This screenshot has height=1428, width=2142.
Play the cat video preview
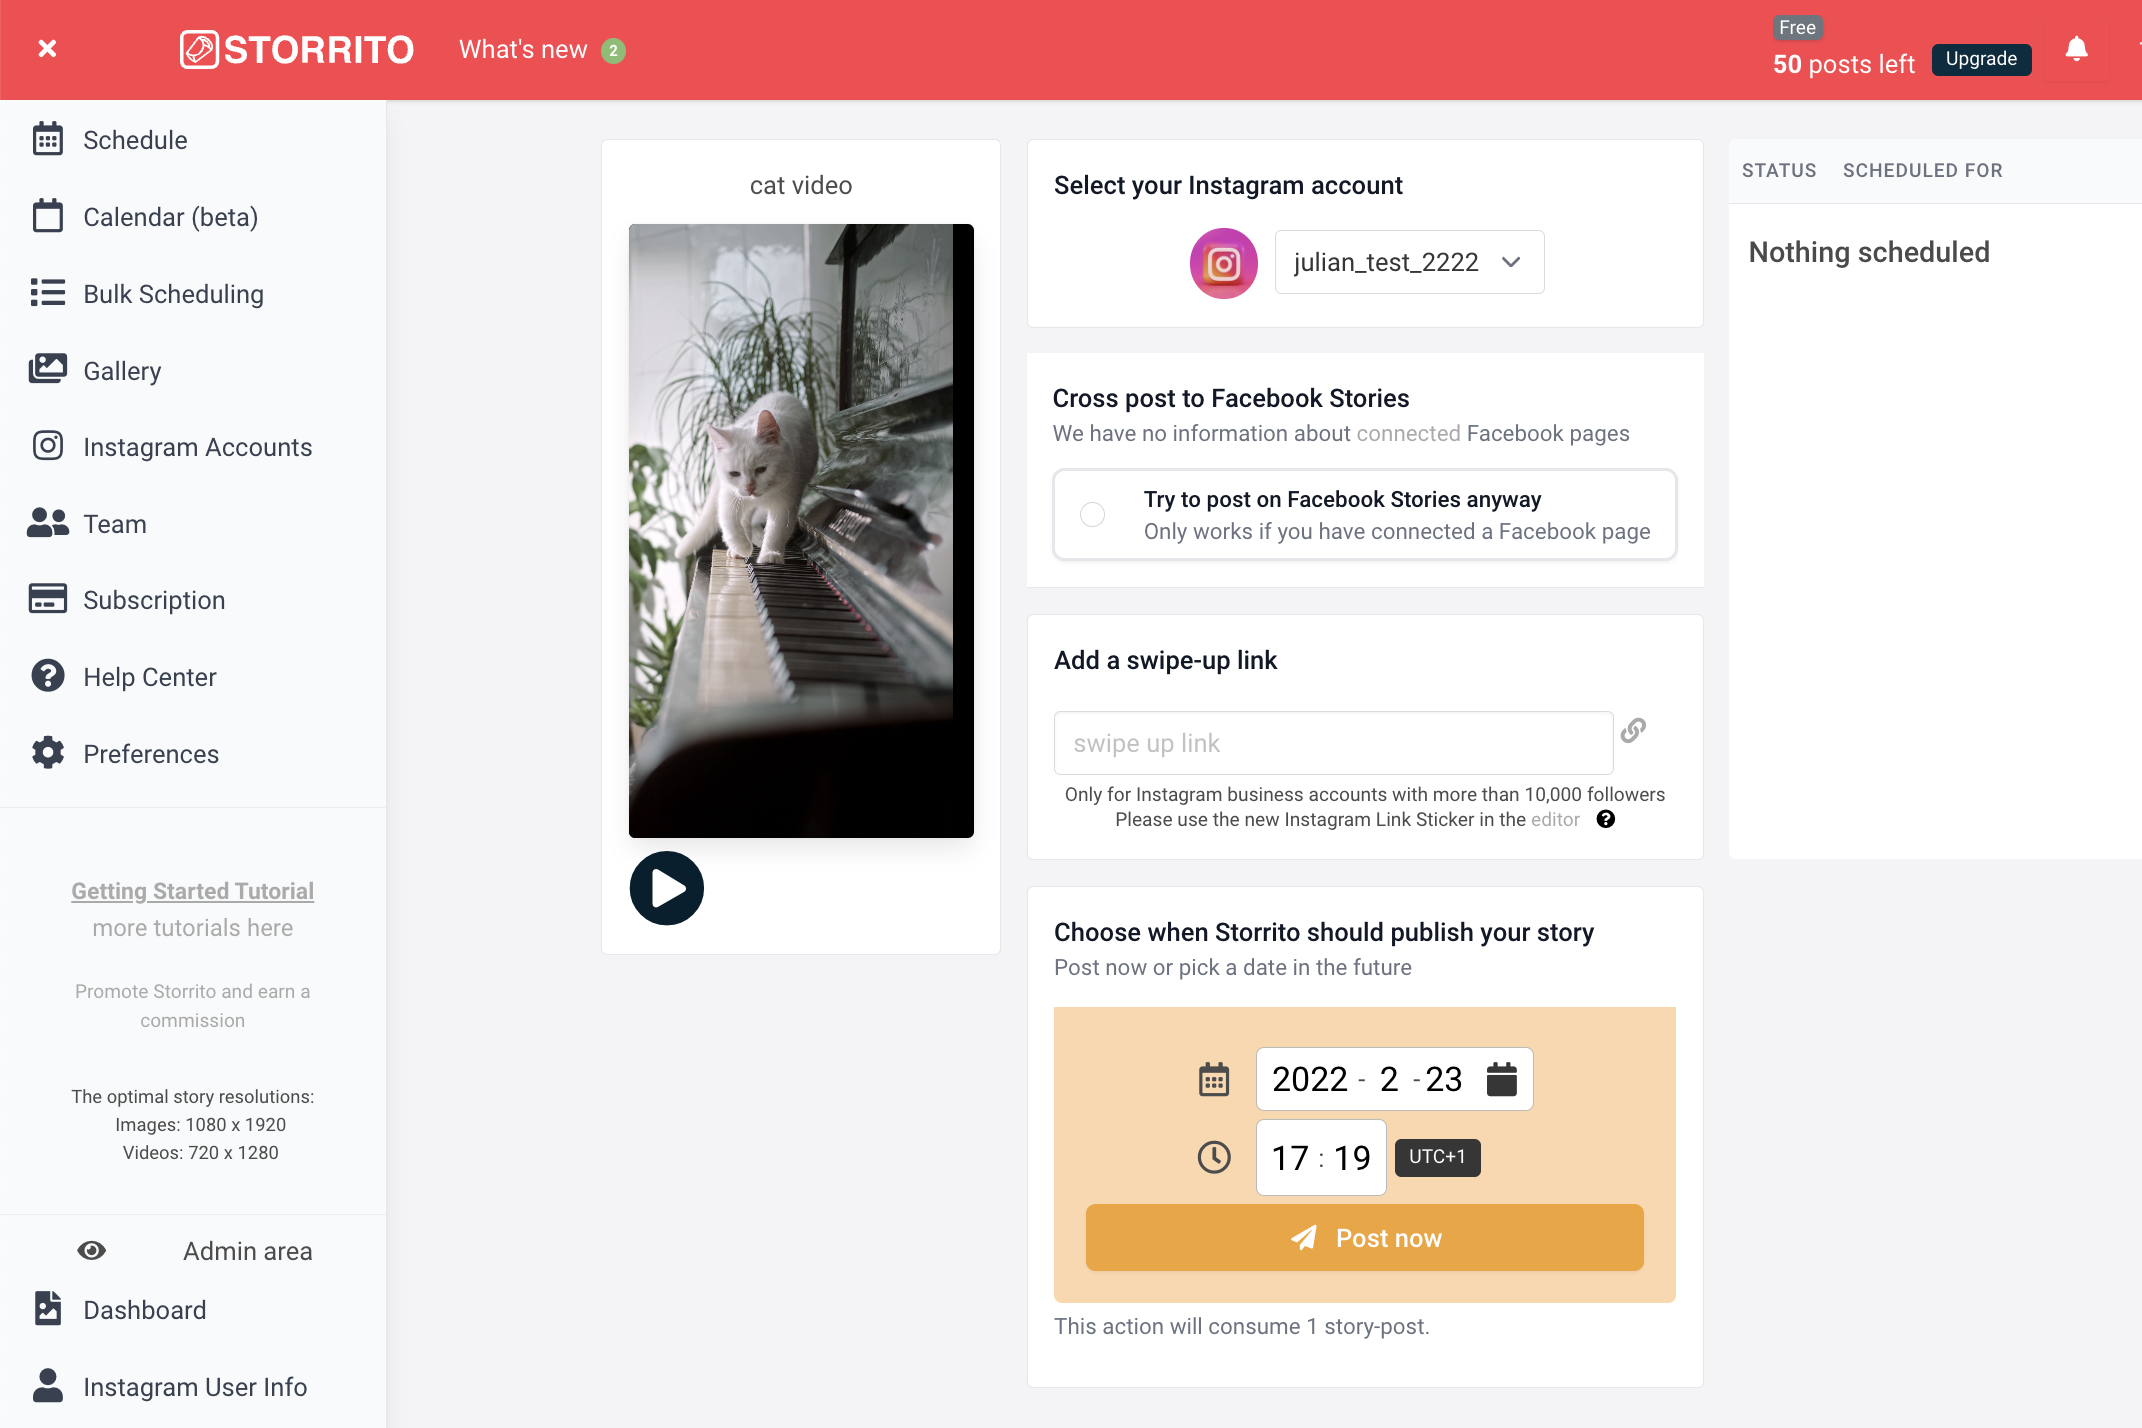tap(666, 886)
